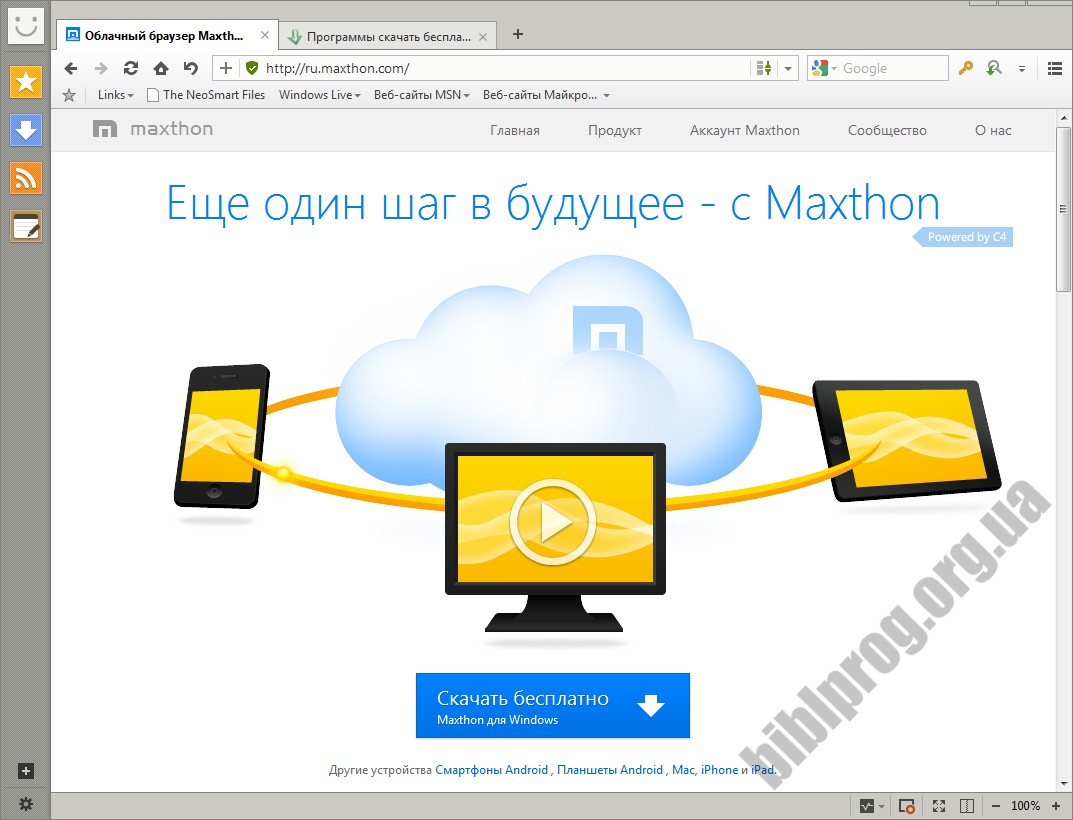
Task: Expand the address bar history dropdown
Action: pyautogui.click(x=788, y=68)
